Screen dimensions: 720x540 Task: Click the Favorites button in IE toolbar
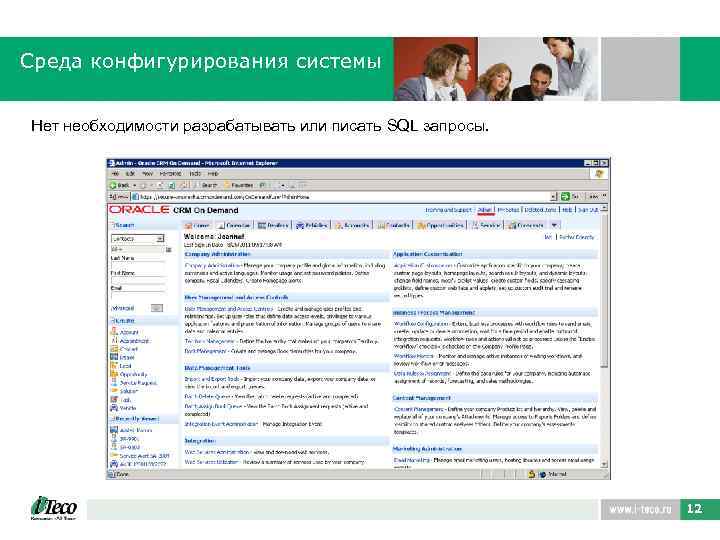(239, 185)
